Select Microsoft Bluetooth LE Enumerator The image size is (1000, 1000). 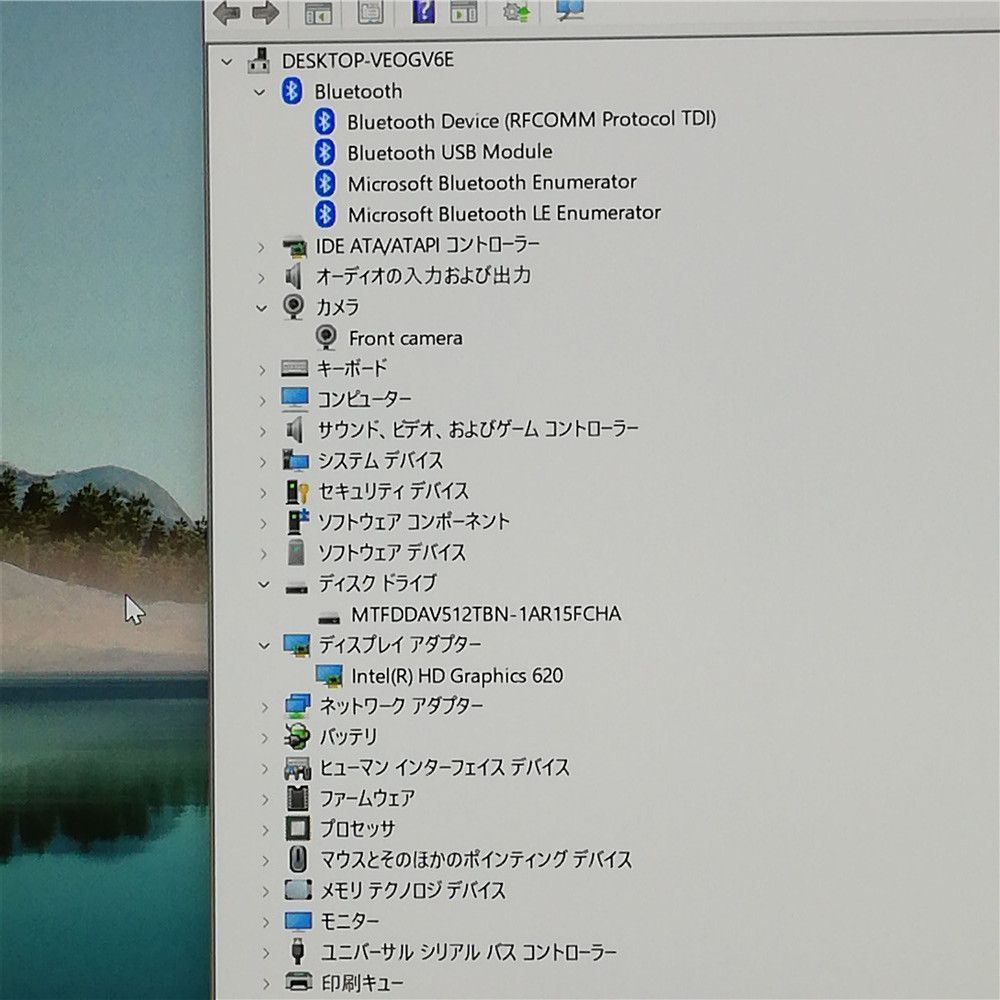[x=503, y=213]
